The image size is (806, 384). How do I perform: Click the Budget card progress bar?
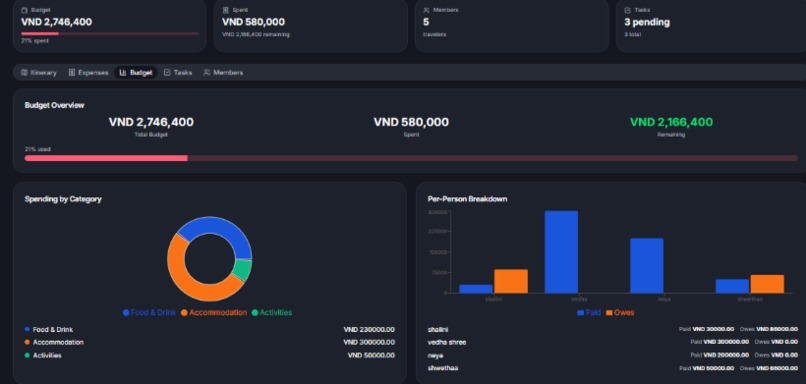click(x=109, y=33)
